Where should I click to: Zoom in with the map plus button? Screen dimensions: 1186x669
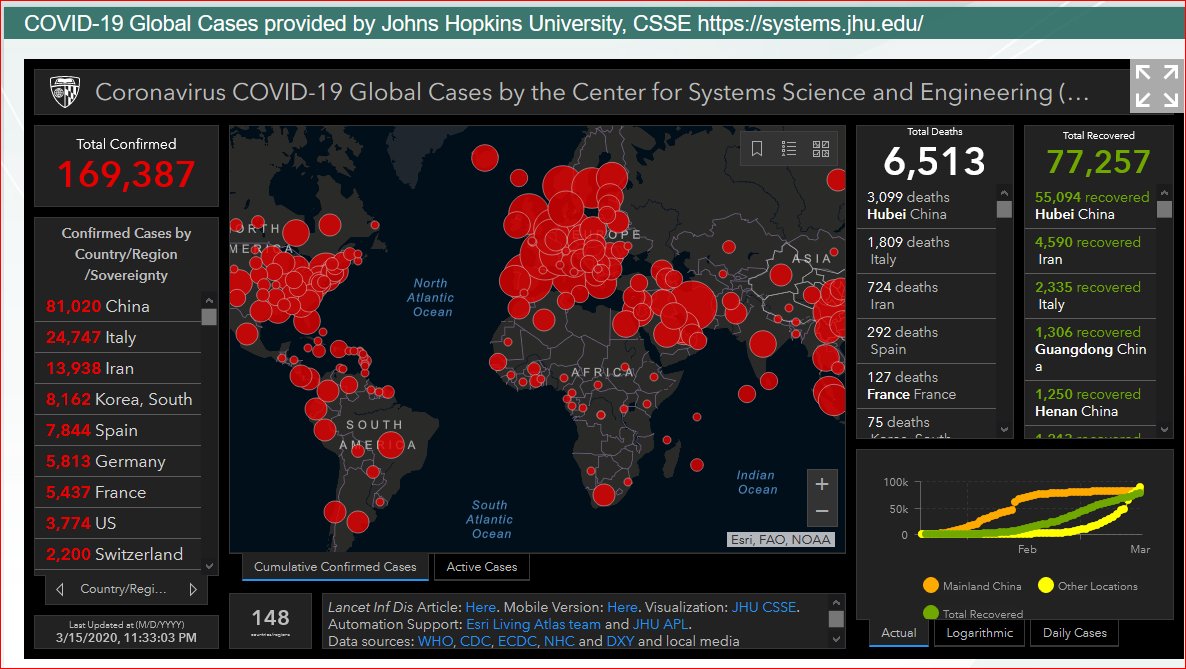pos(822,484)
